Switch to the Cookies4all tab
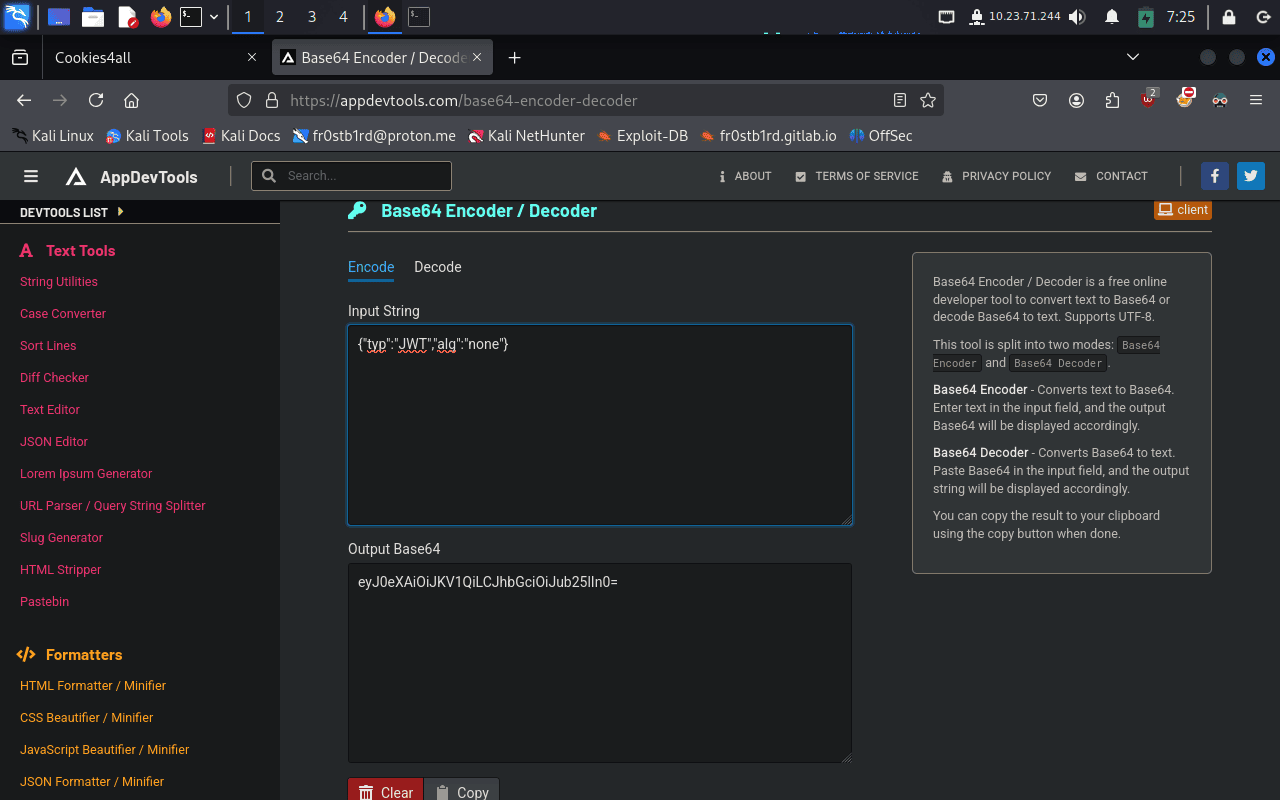 155,58
